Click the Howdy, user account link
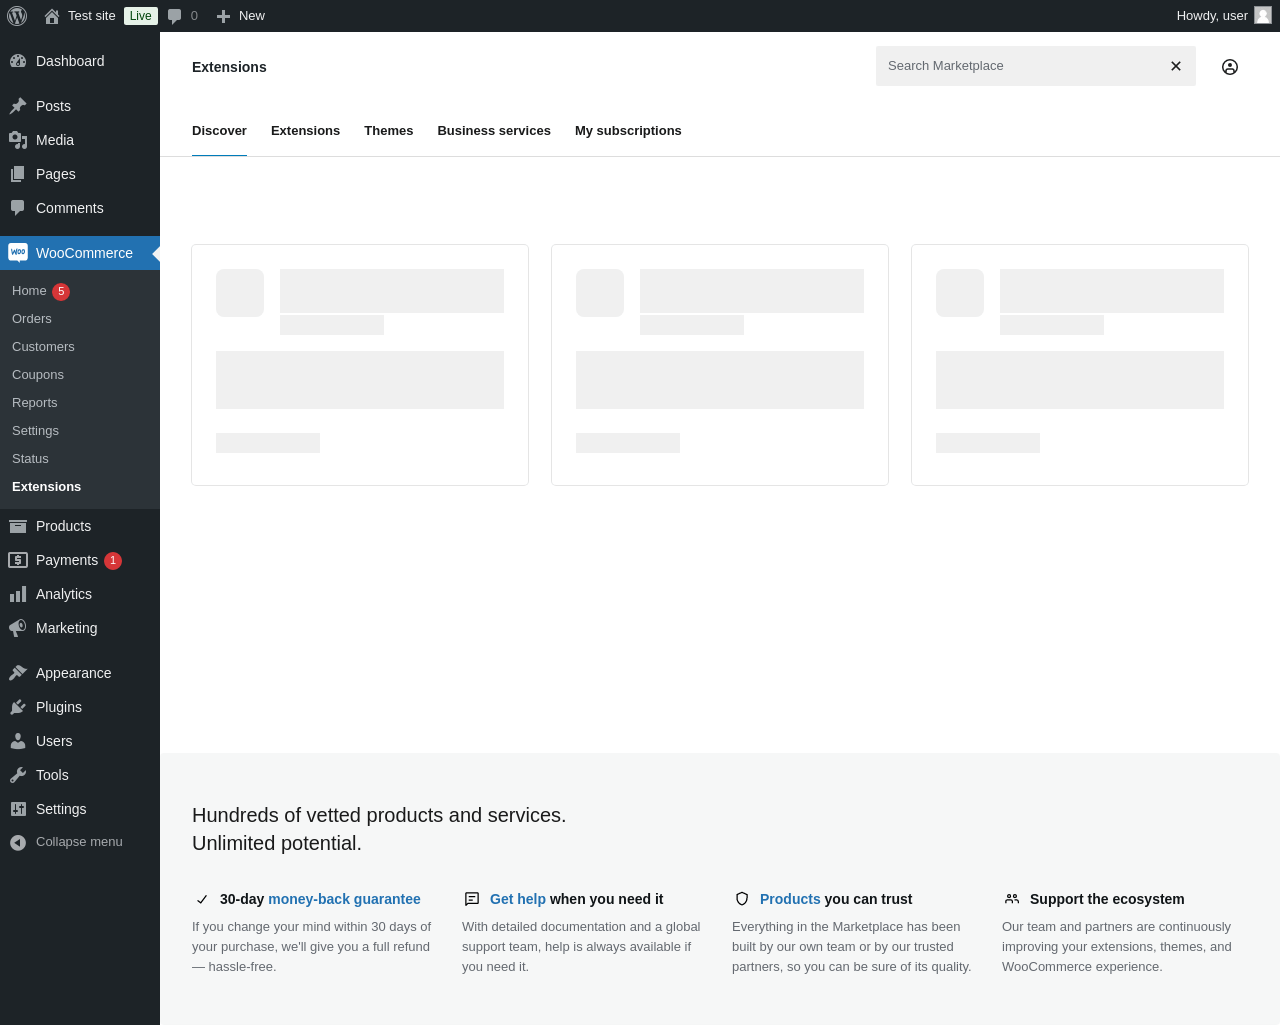The image size is (1280, 1025). tap(1212, 16)
